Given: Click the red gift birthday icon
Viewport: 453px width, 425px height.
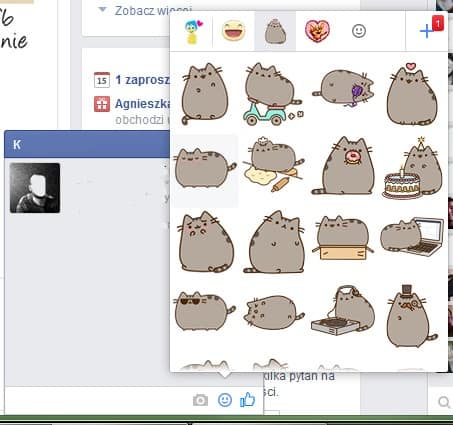Looking at the screenshot, I should pyautogui.click(x=102, y=104).
